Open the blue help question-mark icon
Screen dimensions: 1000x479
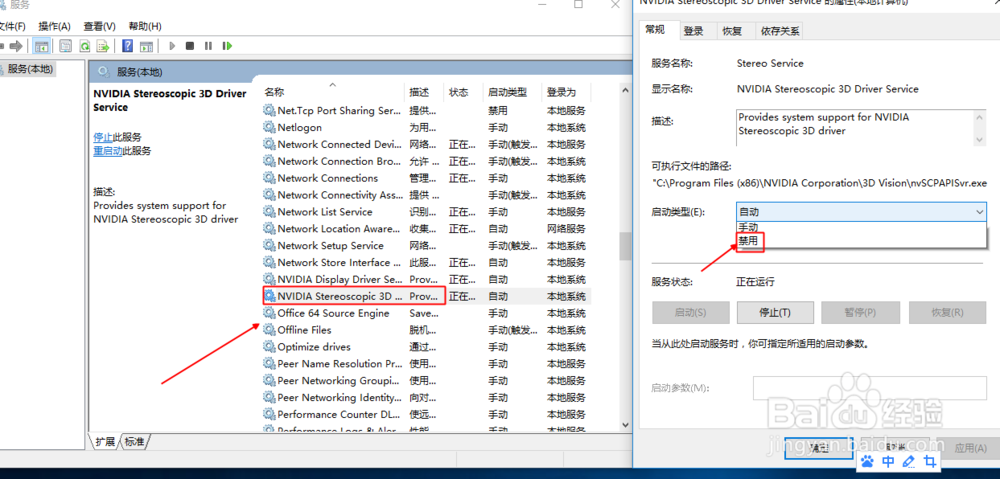pos(128,46)
